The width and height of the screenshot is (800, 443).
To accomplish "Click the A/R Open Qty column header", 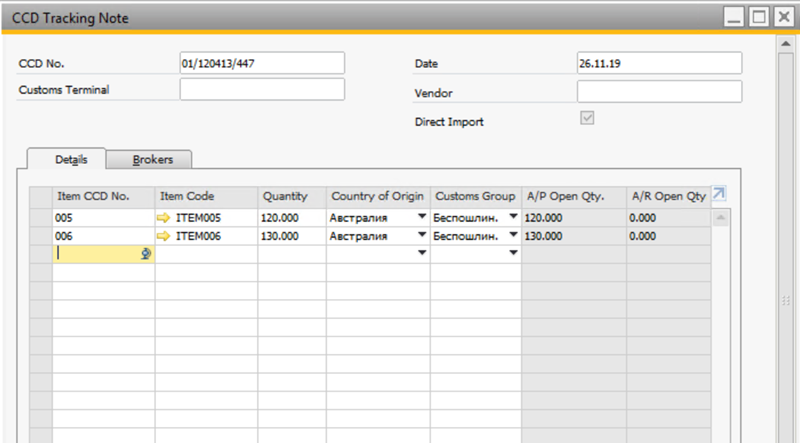I will coord(668,197).
